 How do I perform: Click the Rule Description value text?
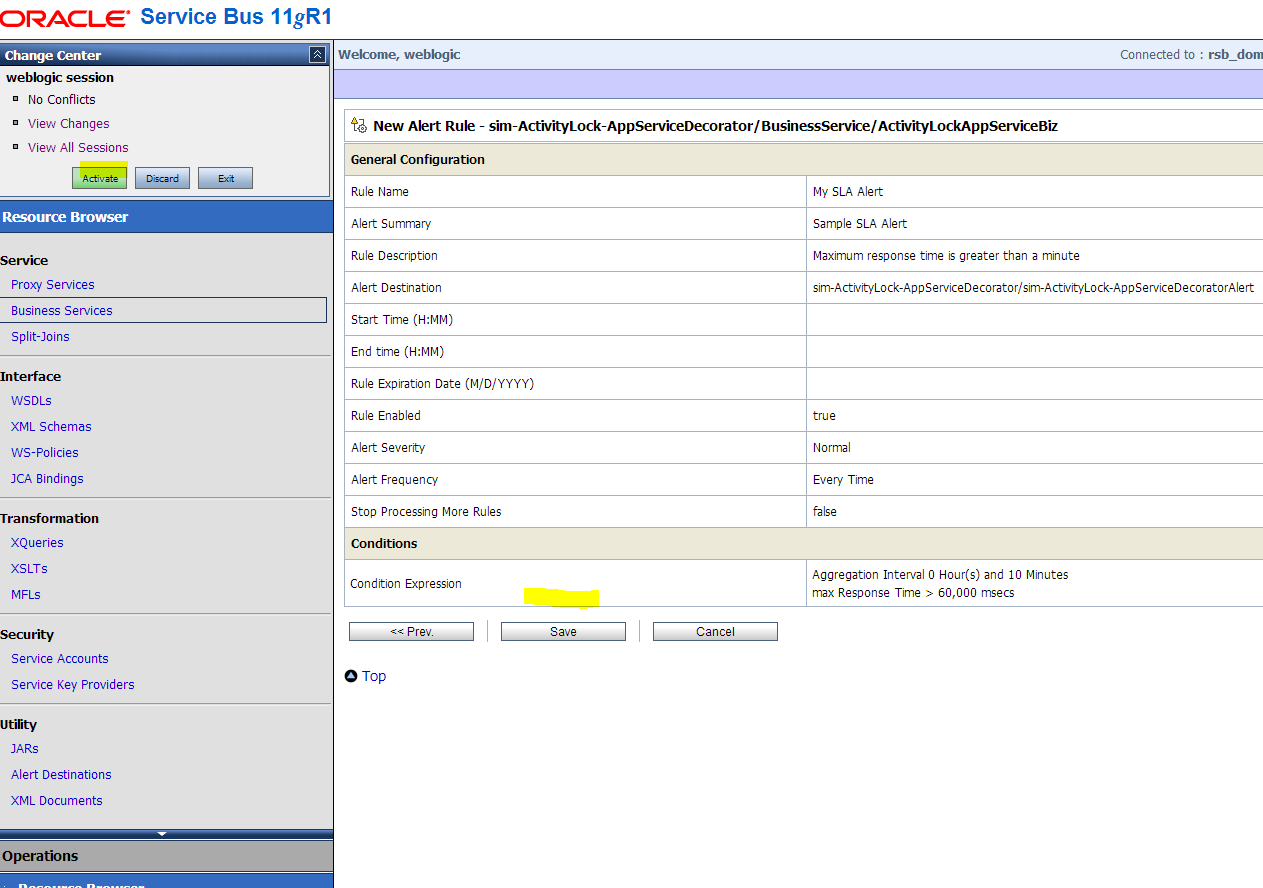click(946, 256)
